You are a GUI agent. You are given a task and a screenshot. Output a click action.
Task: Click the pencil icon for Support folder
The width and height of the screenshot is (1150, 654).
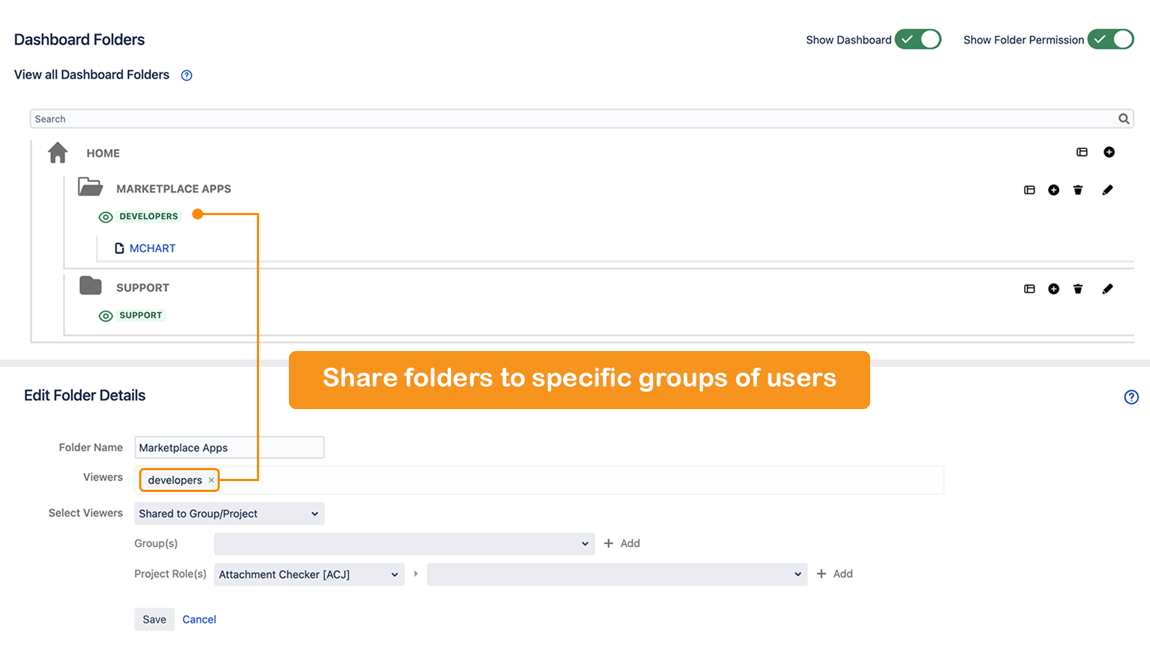click(1107, 289)
